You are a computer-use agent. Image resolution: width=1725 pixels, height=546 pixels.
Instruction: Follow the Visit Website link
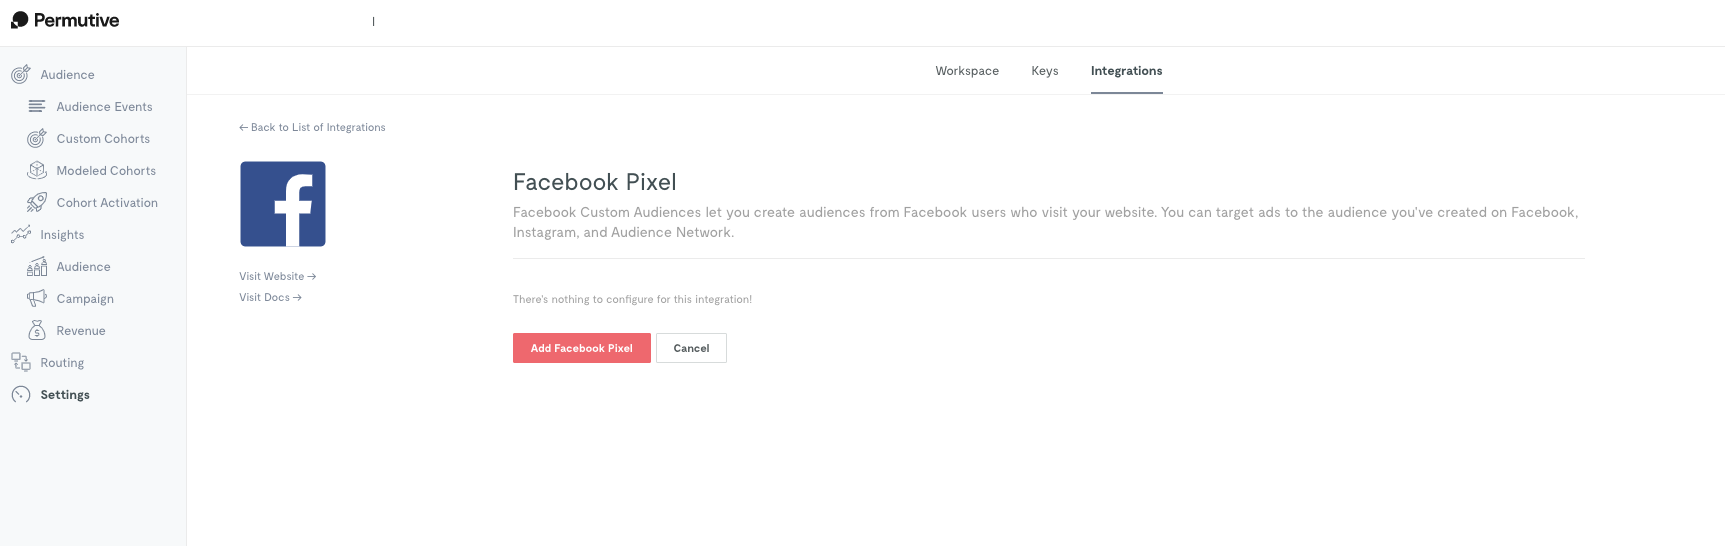[277, 276]
